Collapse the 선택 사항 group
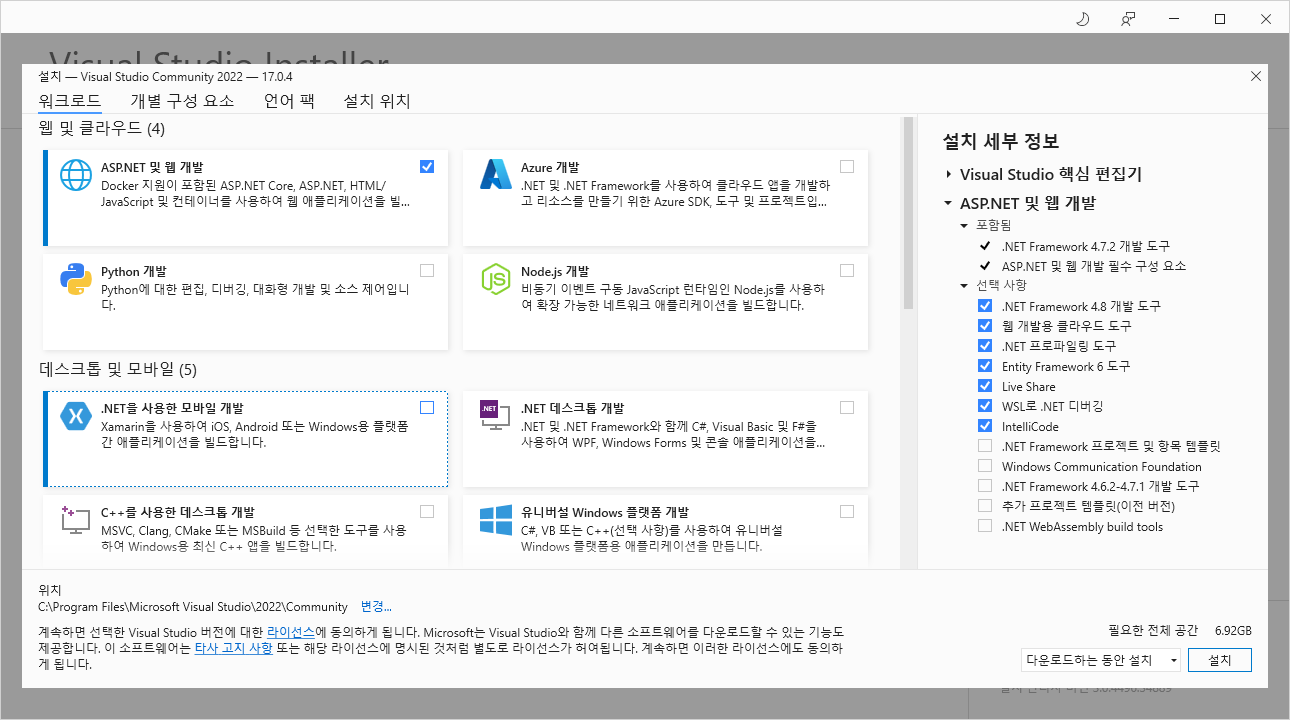 tap(964, 286)
